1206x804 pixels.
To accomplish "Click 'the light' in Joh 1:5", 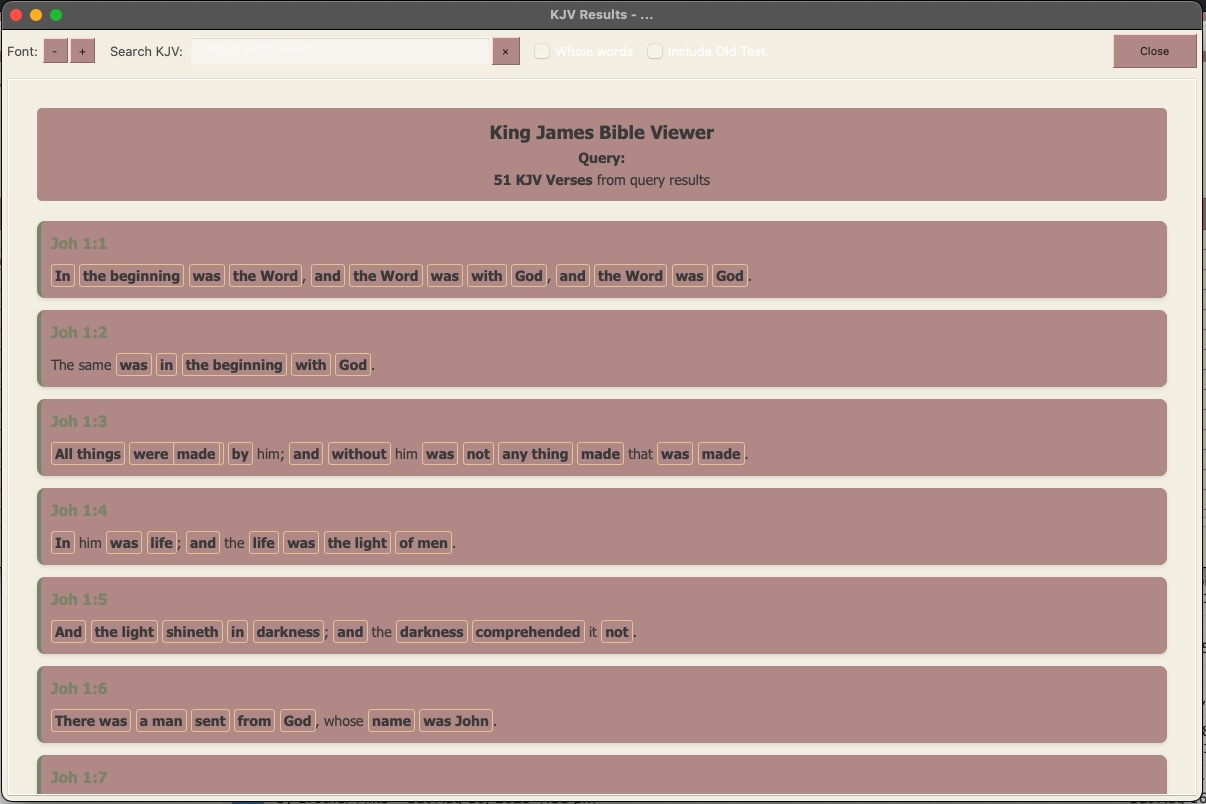I will coord(124,632).
